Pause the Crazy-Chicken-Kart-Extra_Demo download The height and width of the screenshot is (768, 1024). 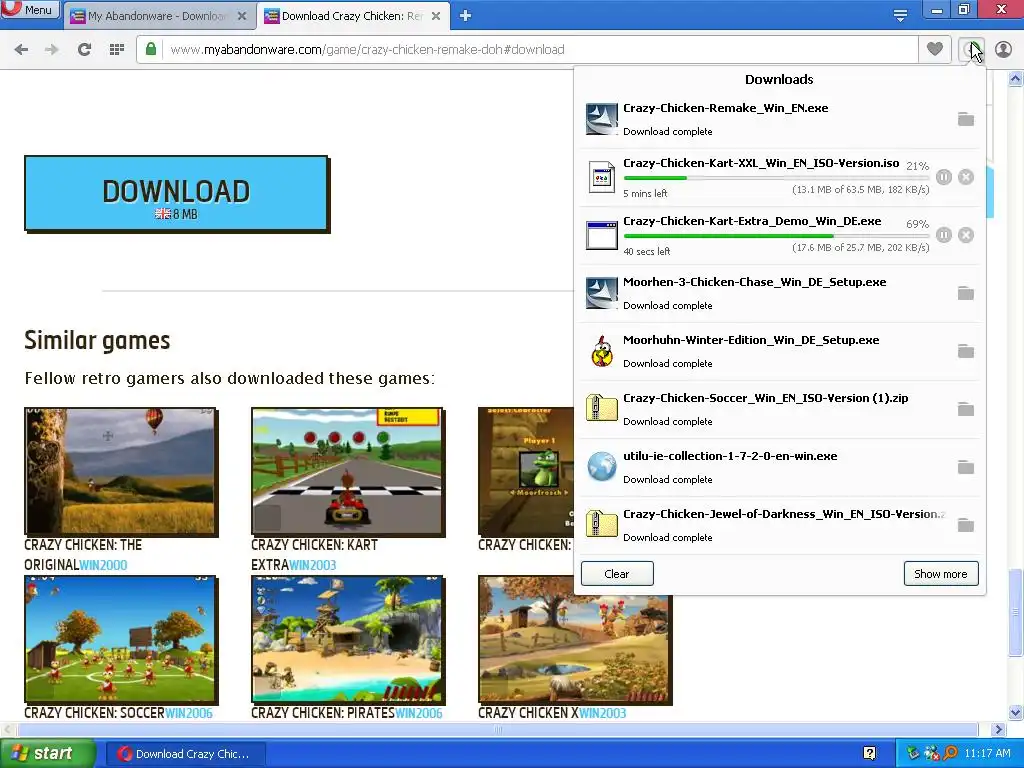coord(944,235)
